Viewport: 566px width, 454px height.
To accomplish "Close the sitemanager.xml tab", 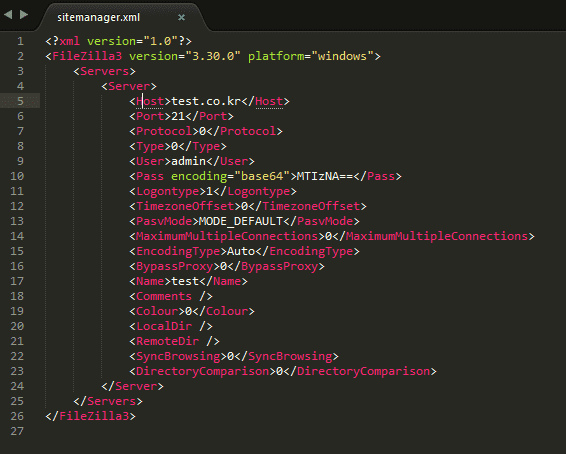I will [181, 17].
